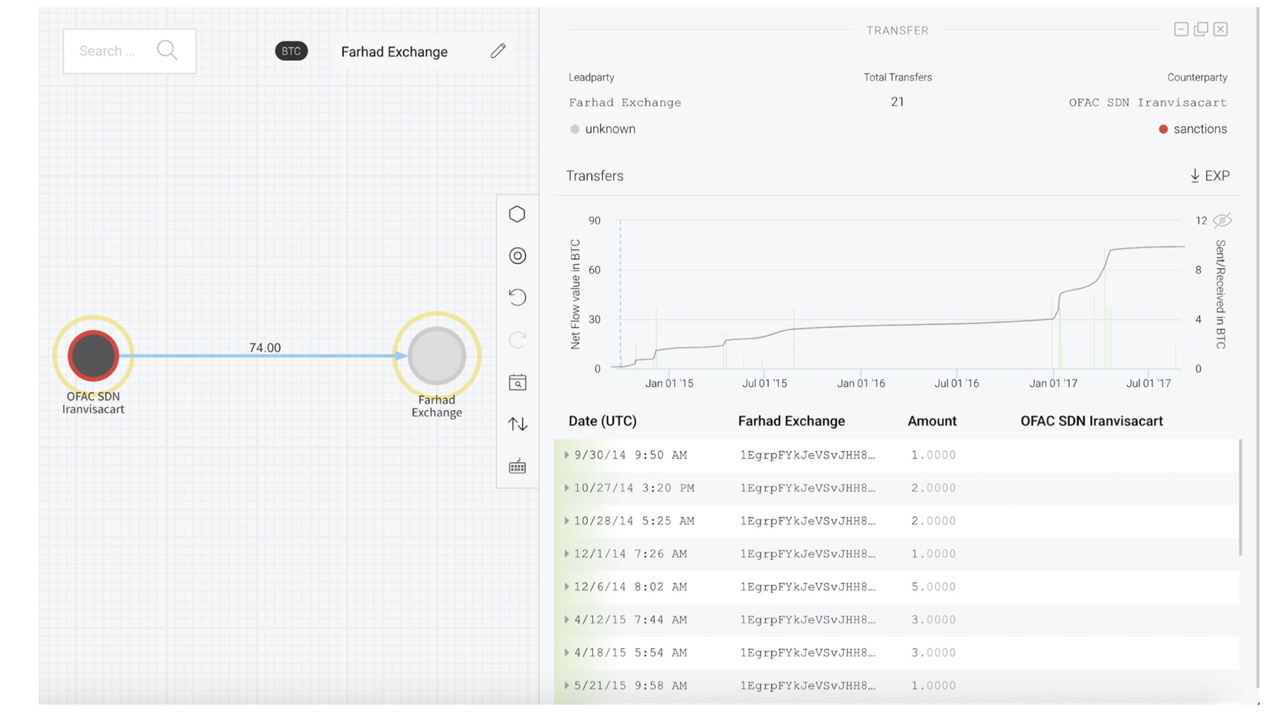
Task: Expand the 4/18/15 5:54 AM row
Action: [x=567, y=653]
